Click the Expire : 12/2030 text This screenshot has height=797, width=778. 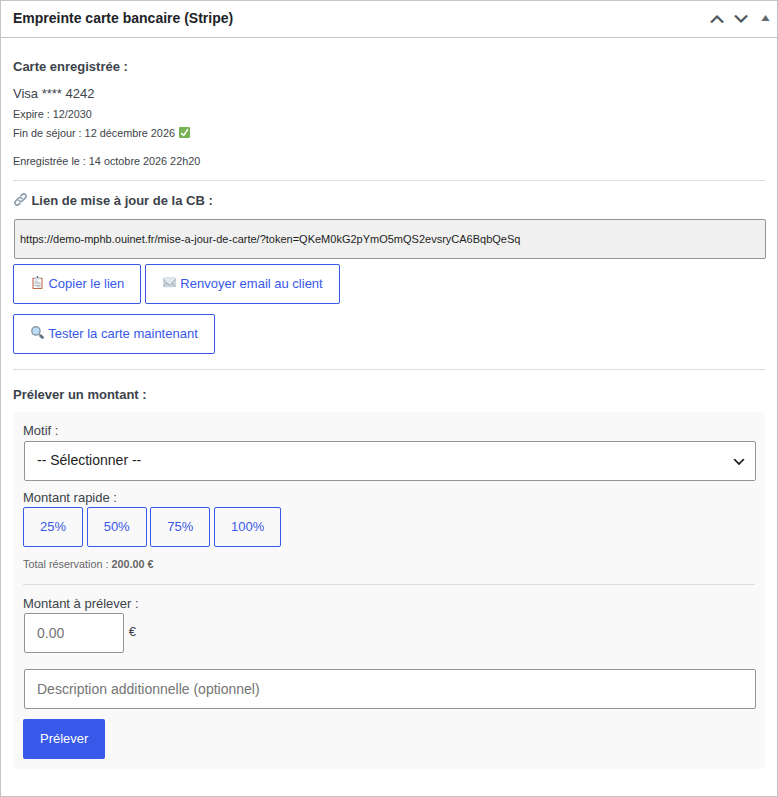point(52,114)
